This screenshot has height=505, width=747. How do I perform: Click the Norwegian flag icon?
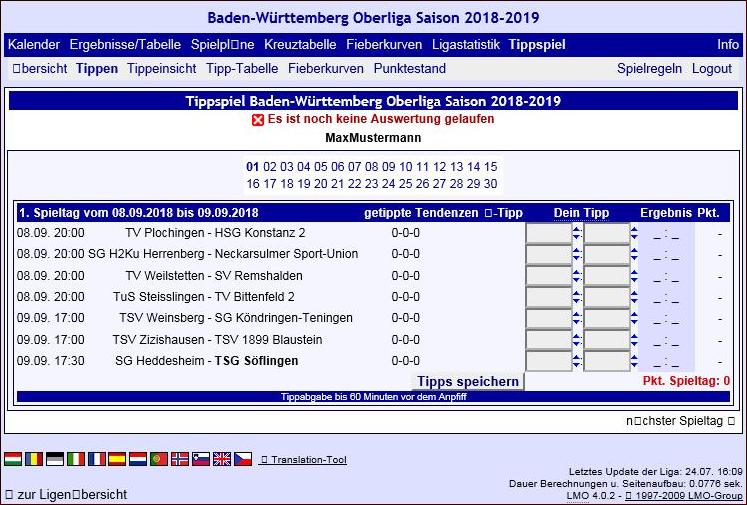pos(180,459)
